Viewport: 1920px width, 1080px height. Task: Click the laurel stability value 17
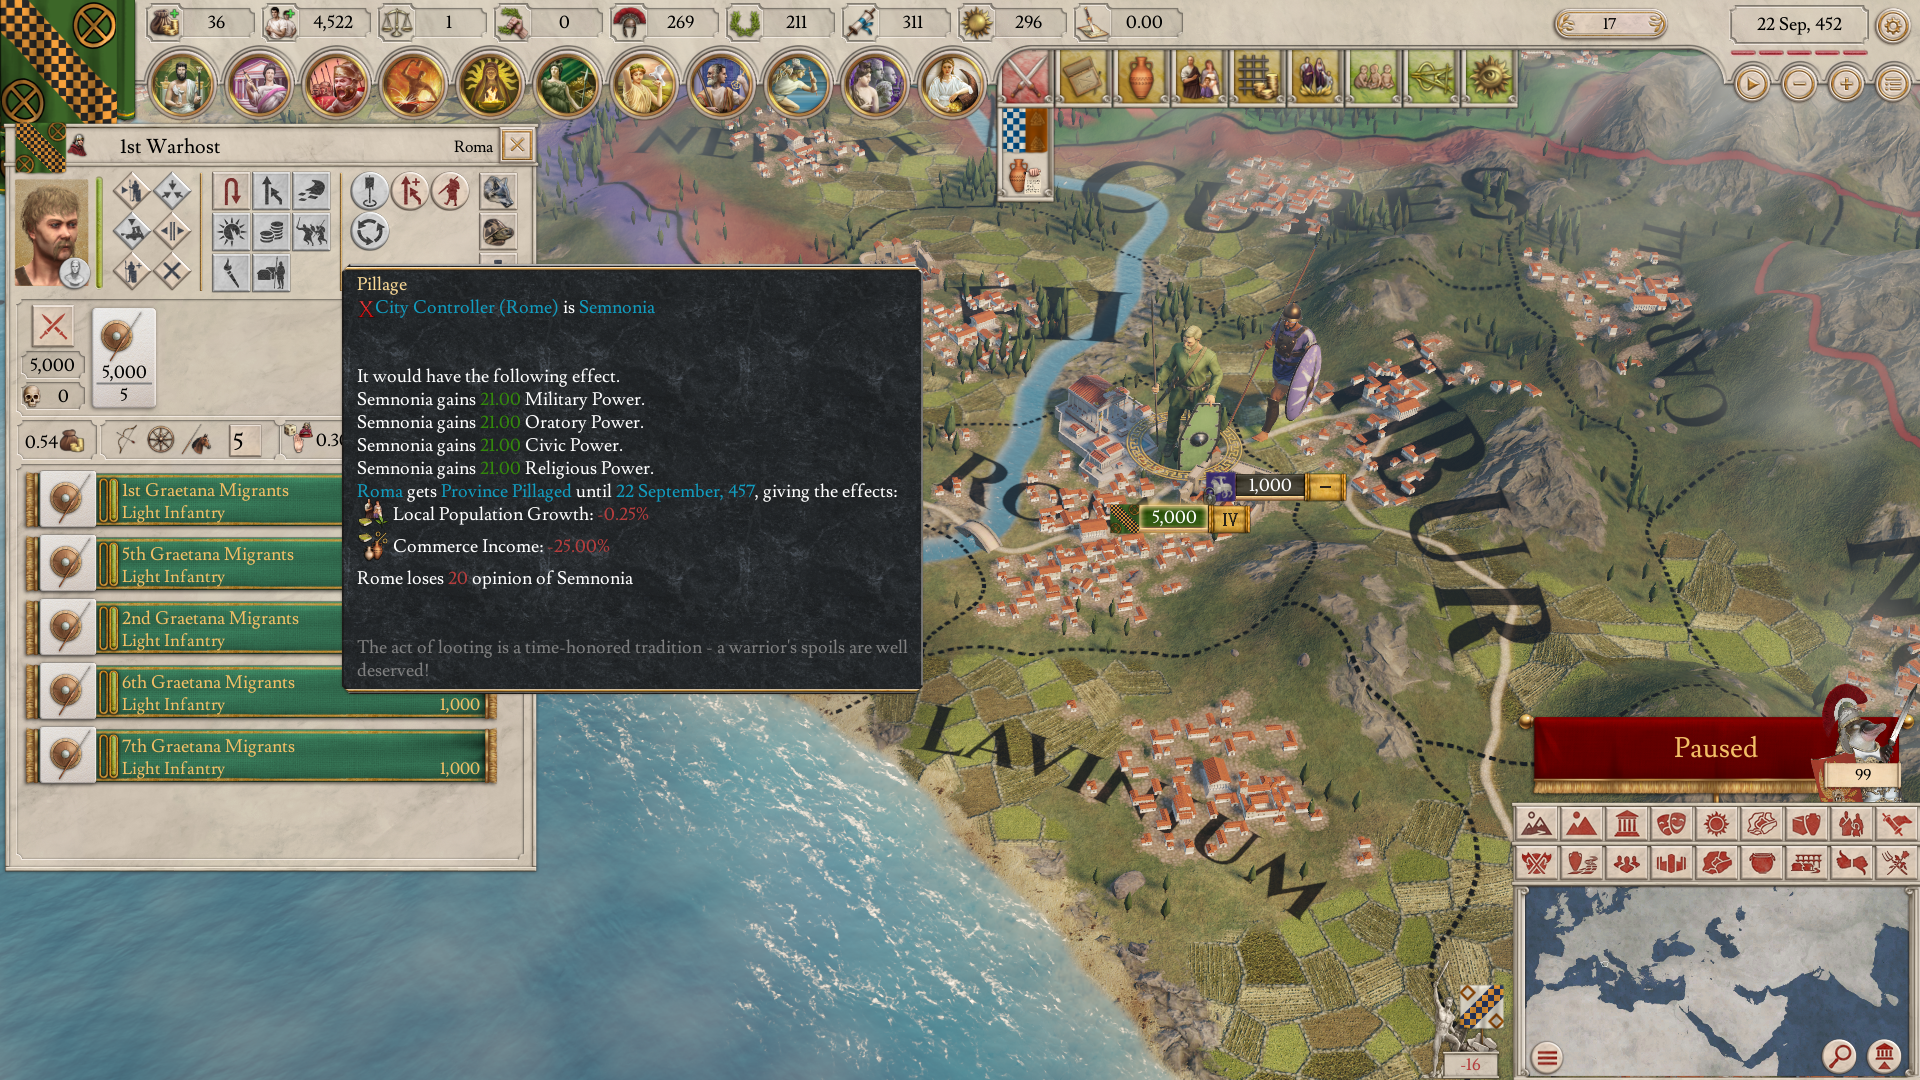1609,24
